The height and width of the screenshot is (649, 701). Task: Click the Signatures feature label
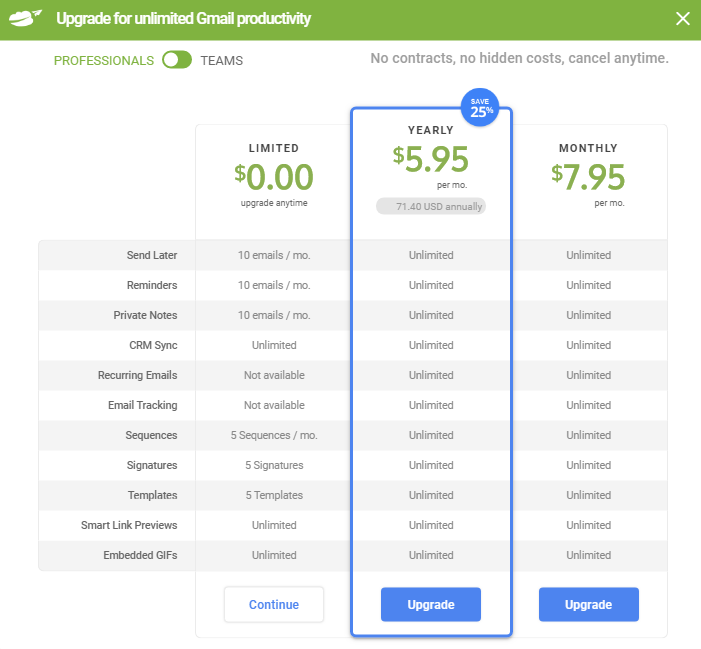tap(152, 465)
